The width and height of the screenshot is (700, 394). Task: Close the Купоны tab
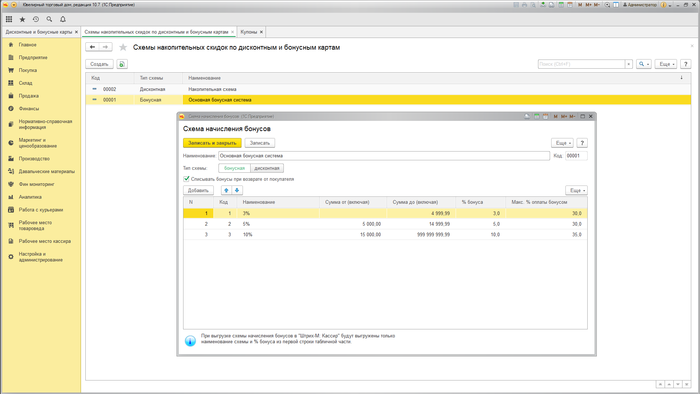[262, 32]
